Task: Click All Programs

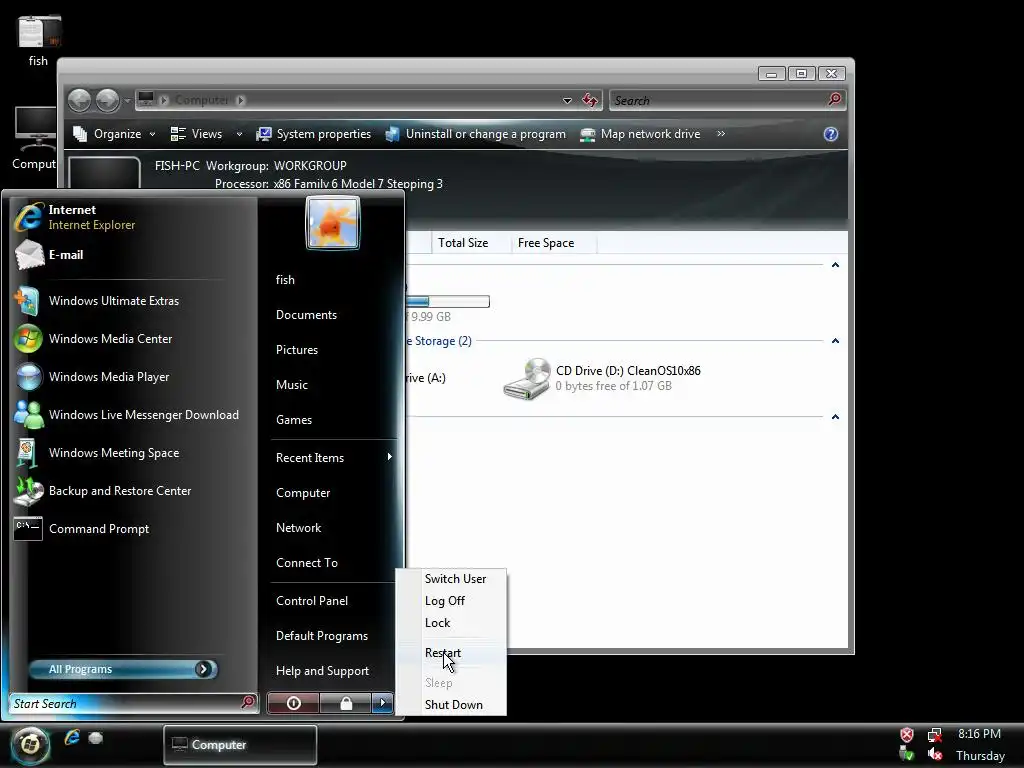Action: (x=123, y=669)
